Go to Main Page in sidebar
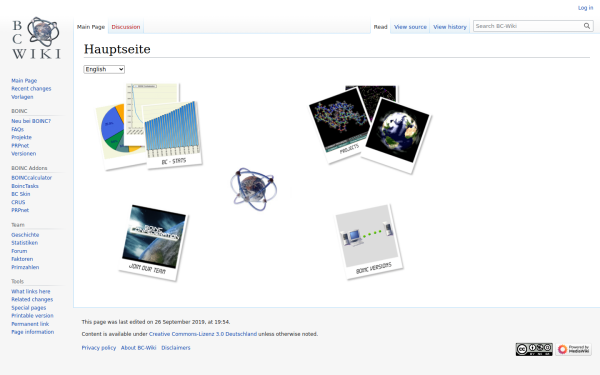 click(24, 80)
